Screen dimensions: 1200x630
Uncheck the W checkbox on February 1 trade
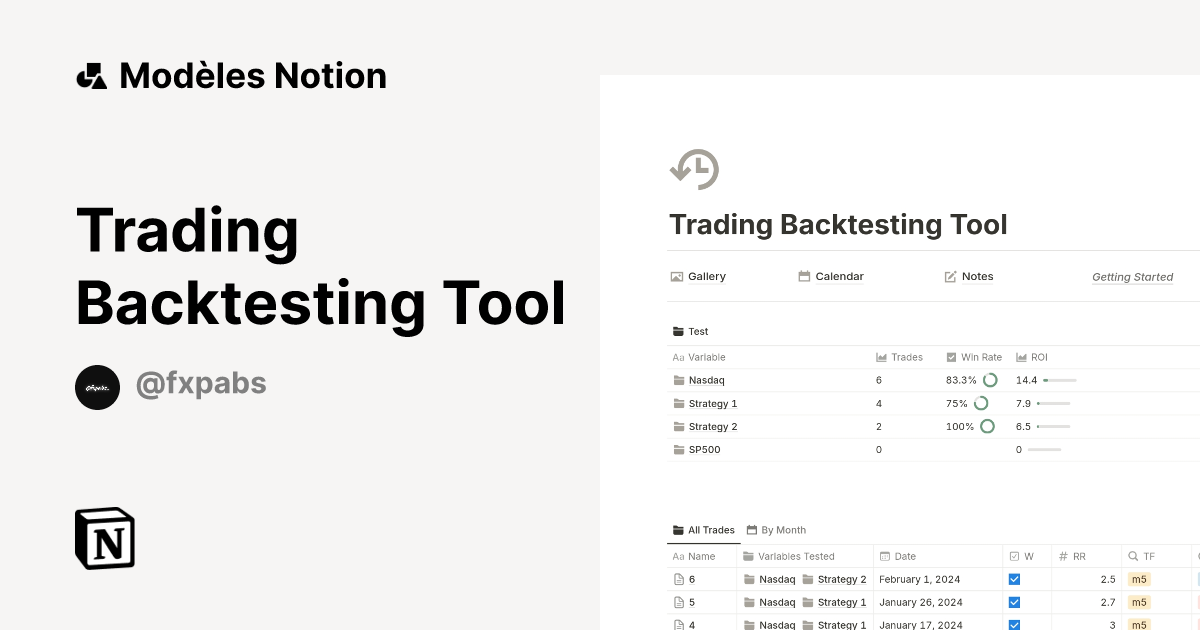pos(1014,579)
